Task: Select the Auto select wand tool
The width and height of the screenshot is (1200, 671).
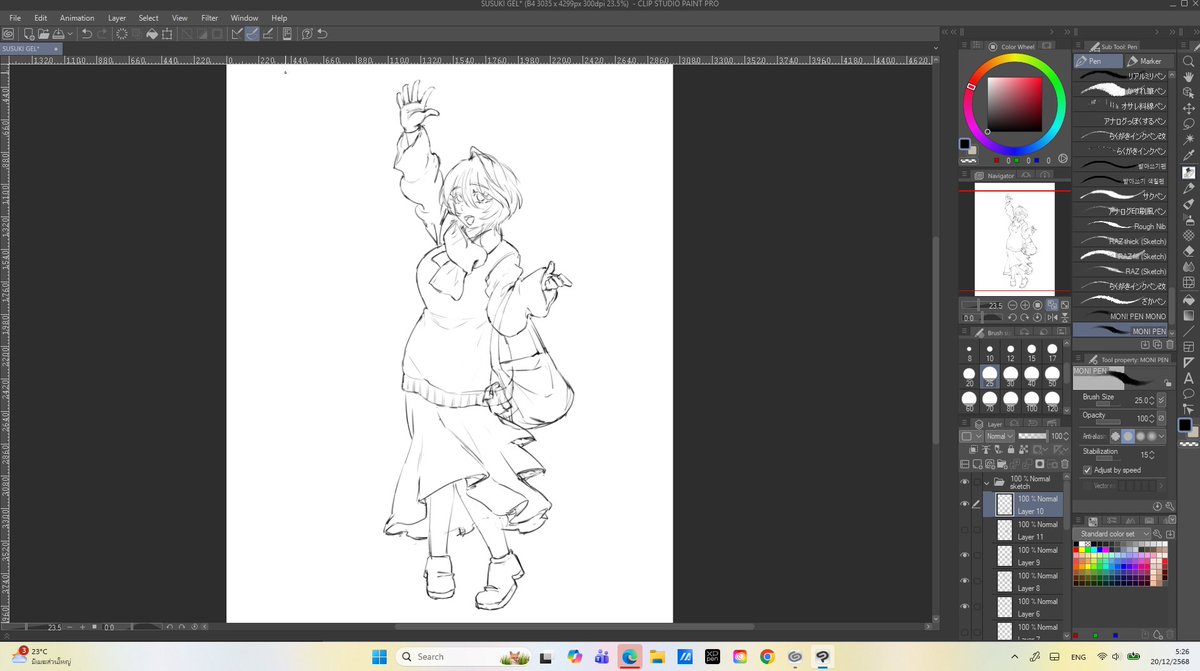Action: [x=1188, y=140]
